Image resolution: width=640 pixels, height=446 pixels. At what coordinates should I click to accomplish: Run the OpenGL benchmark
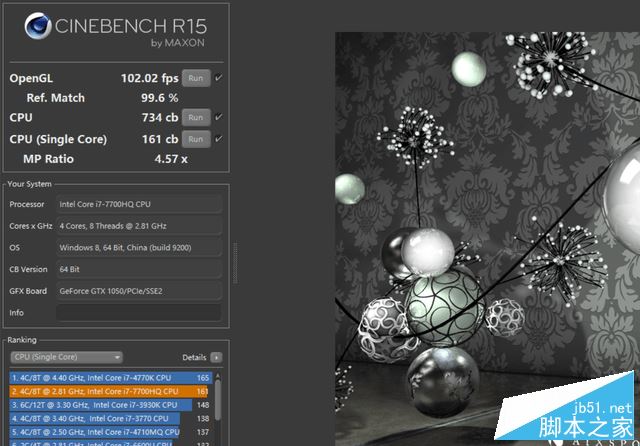click(196, 78)
